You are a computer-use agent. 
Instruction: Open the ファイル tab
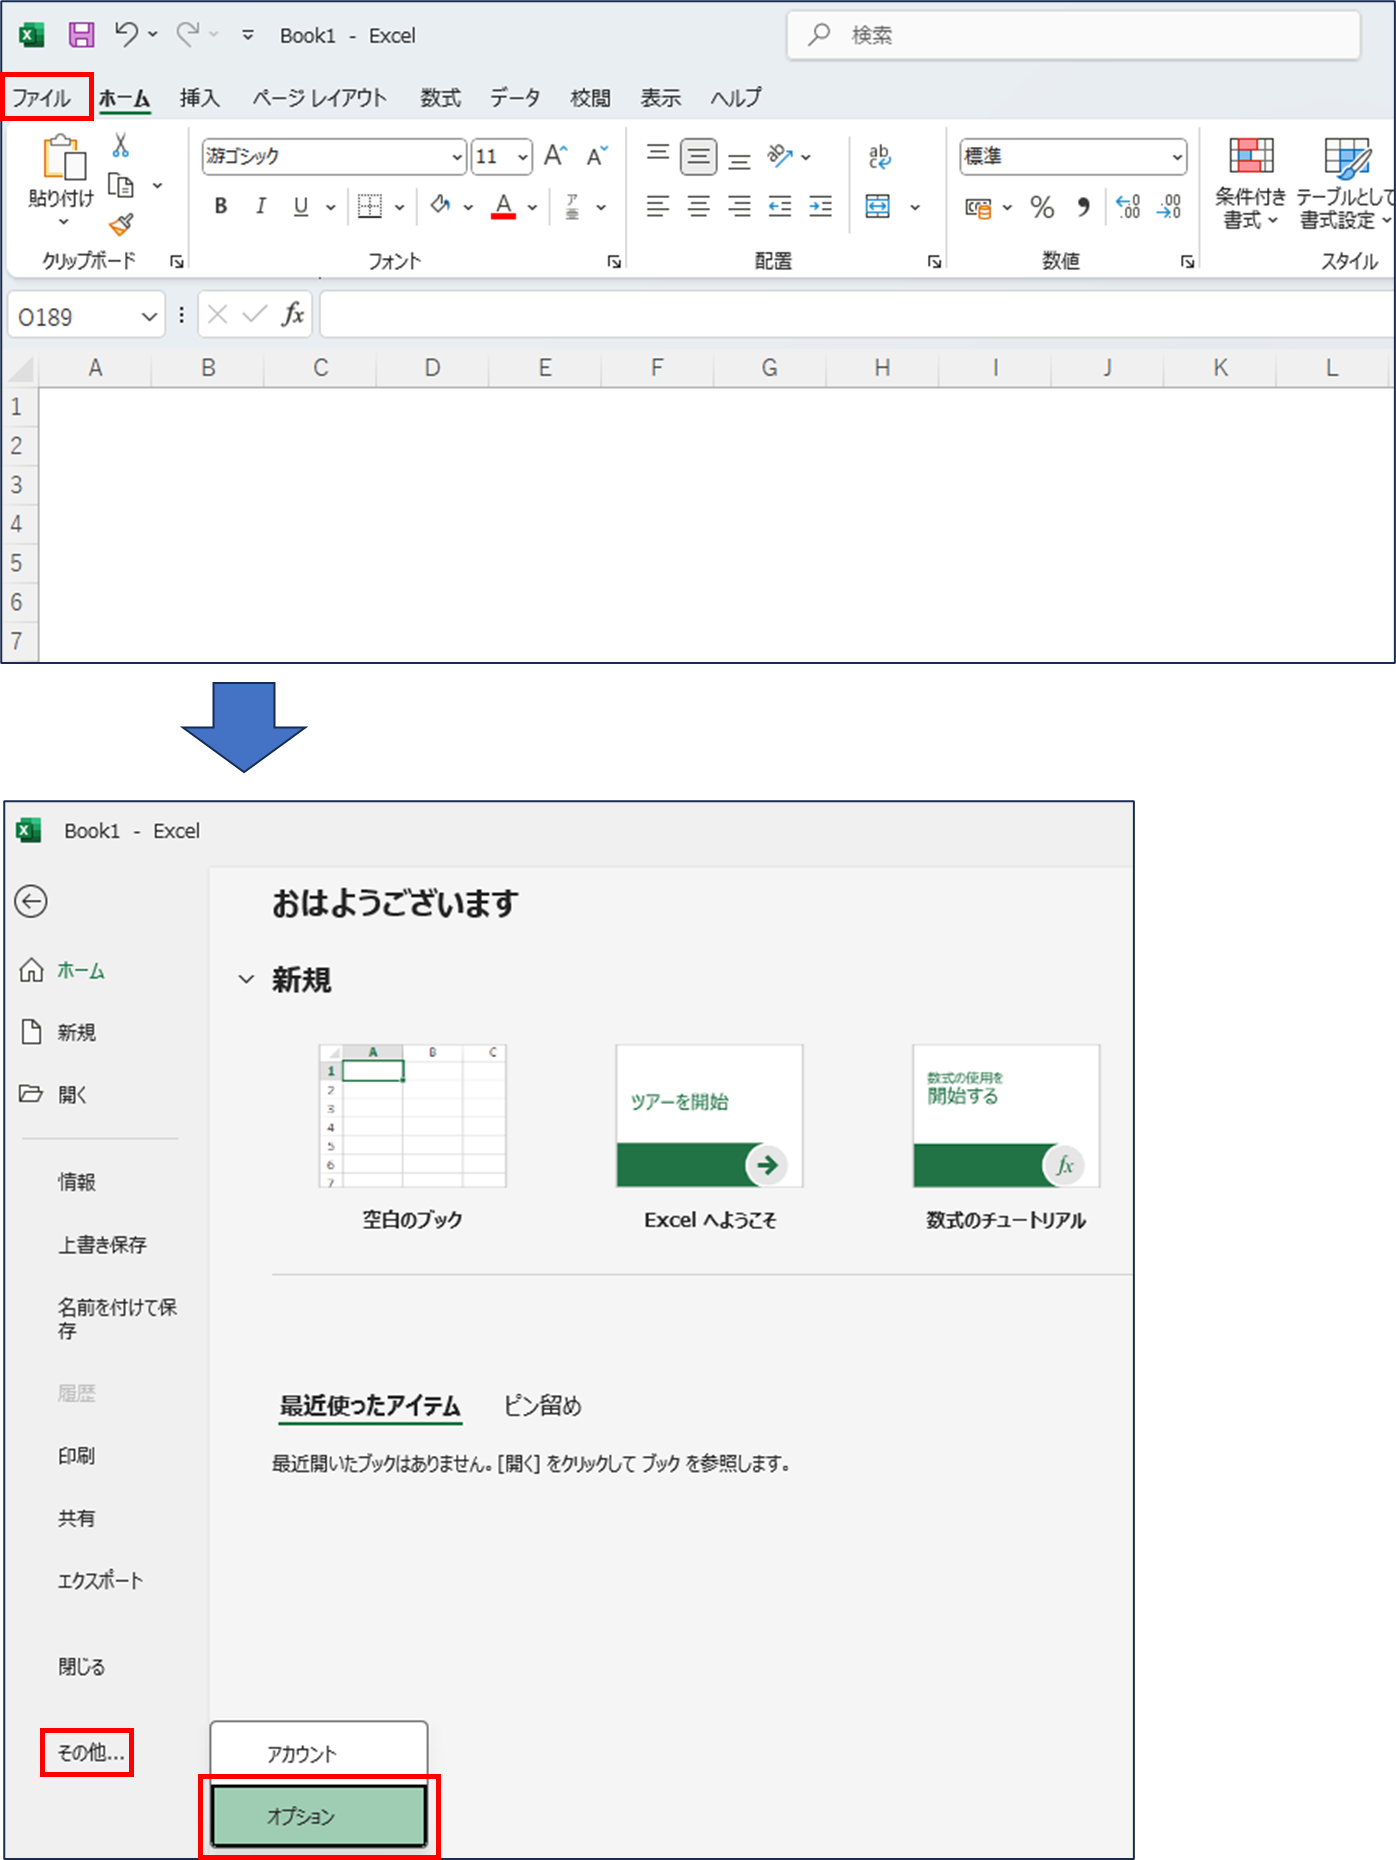42,98
